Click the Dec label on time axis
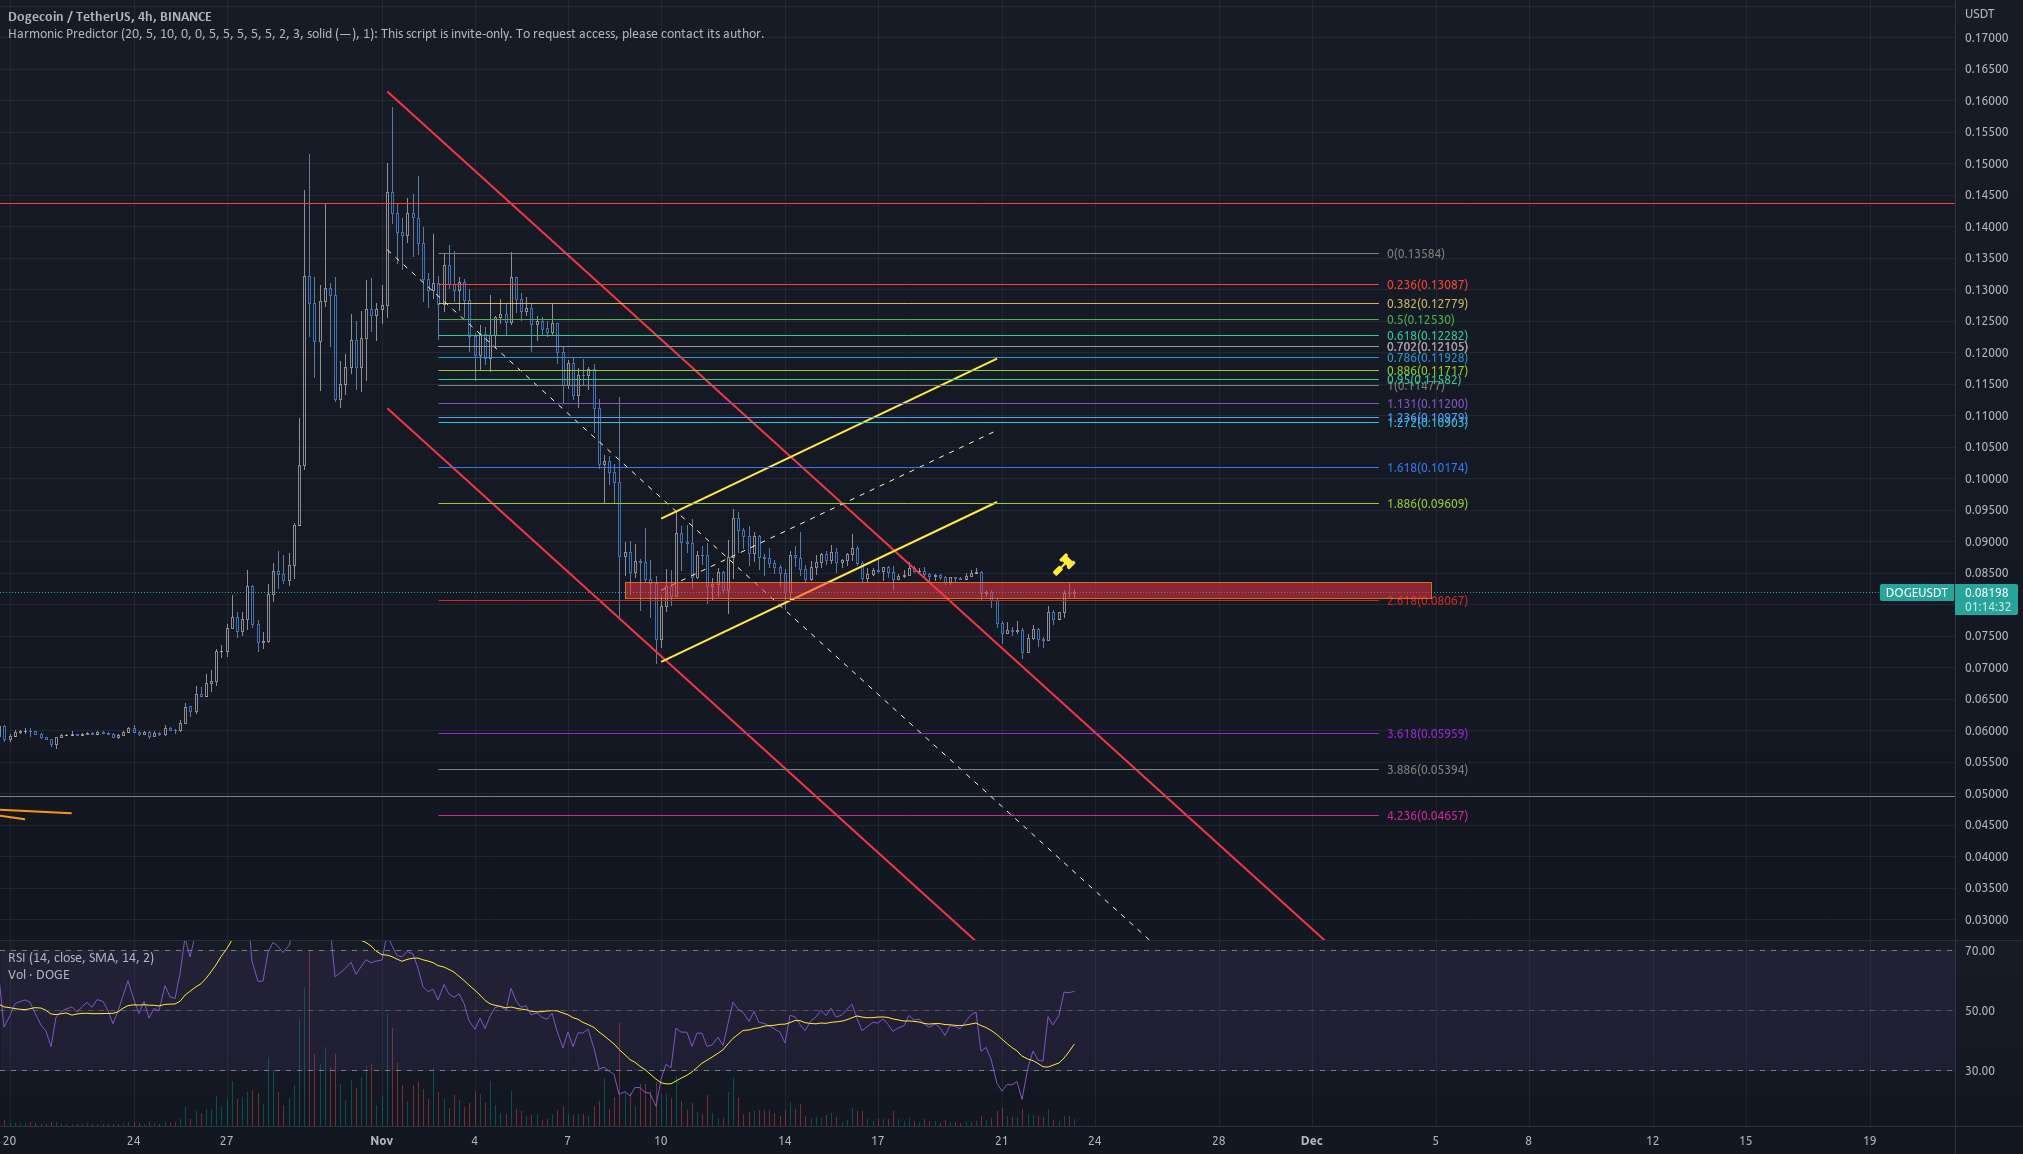Screen dimensions: 2023x1154 [x=1311, y=1141]
